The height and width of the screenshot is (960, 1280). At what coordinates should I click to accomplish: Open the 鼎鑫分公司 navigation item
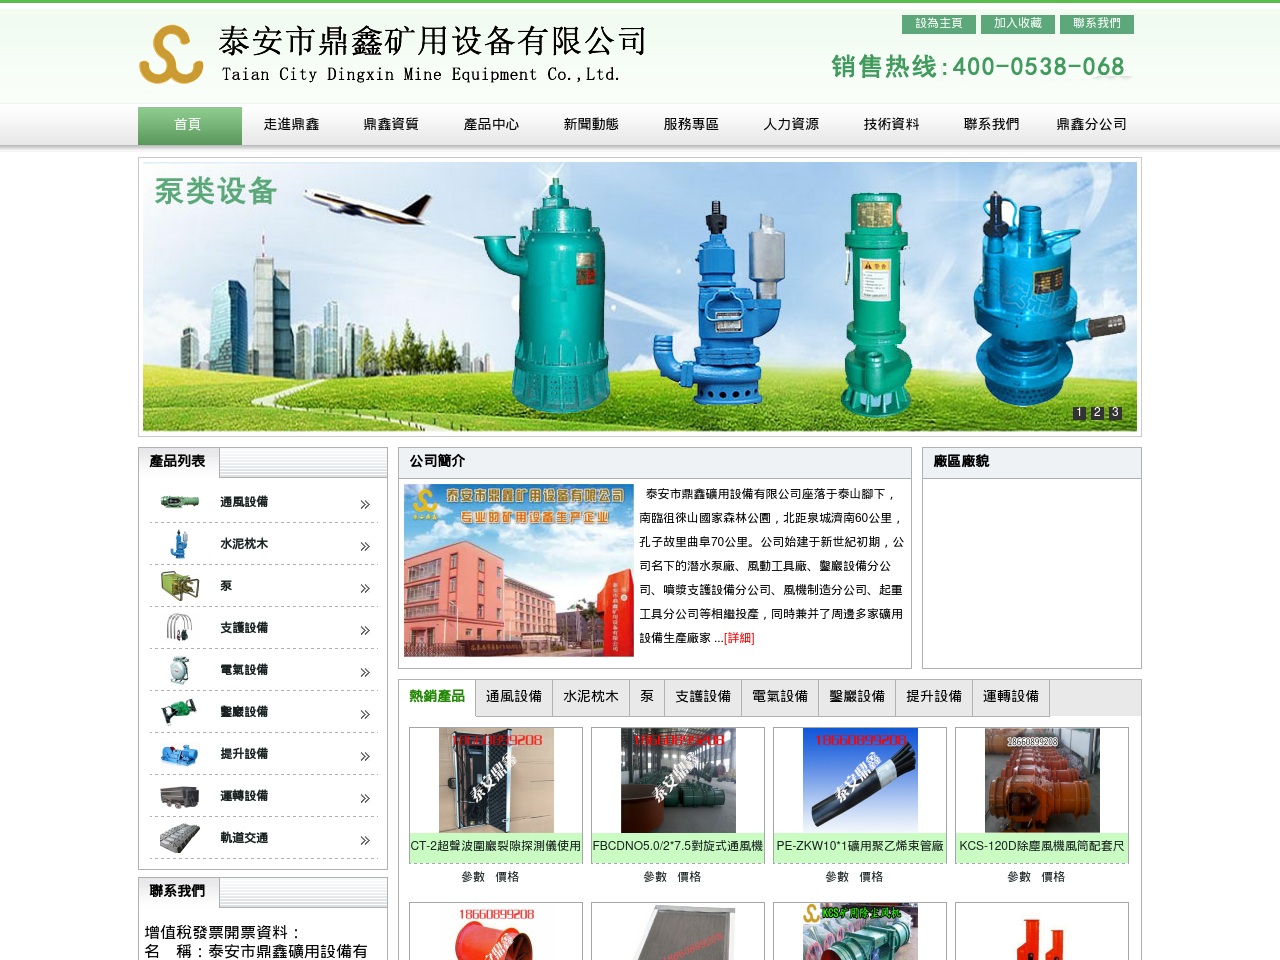coord(1091,125)
